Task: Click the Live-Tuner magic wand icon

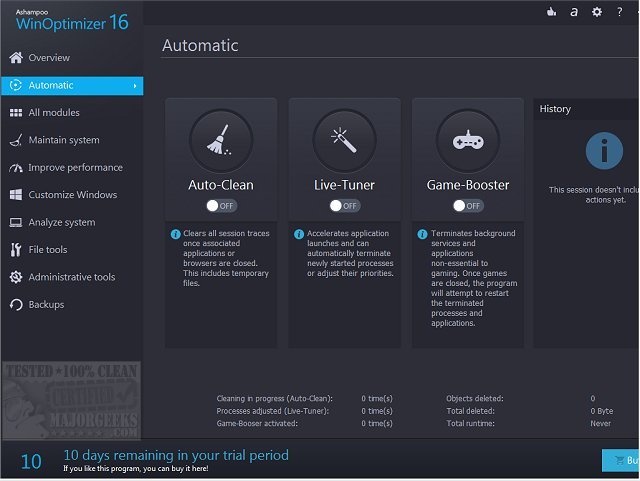Action: pos(344,140)
